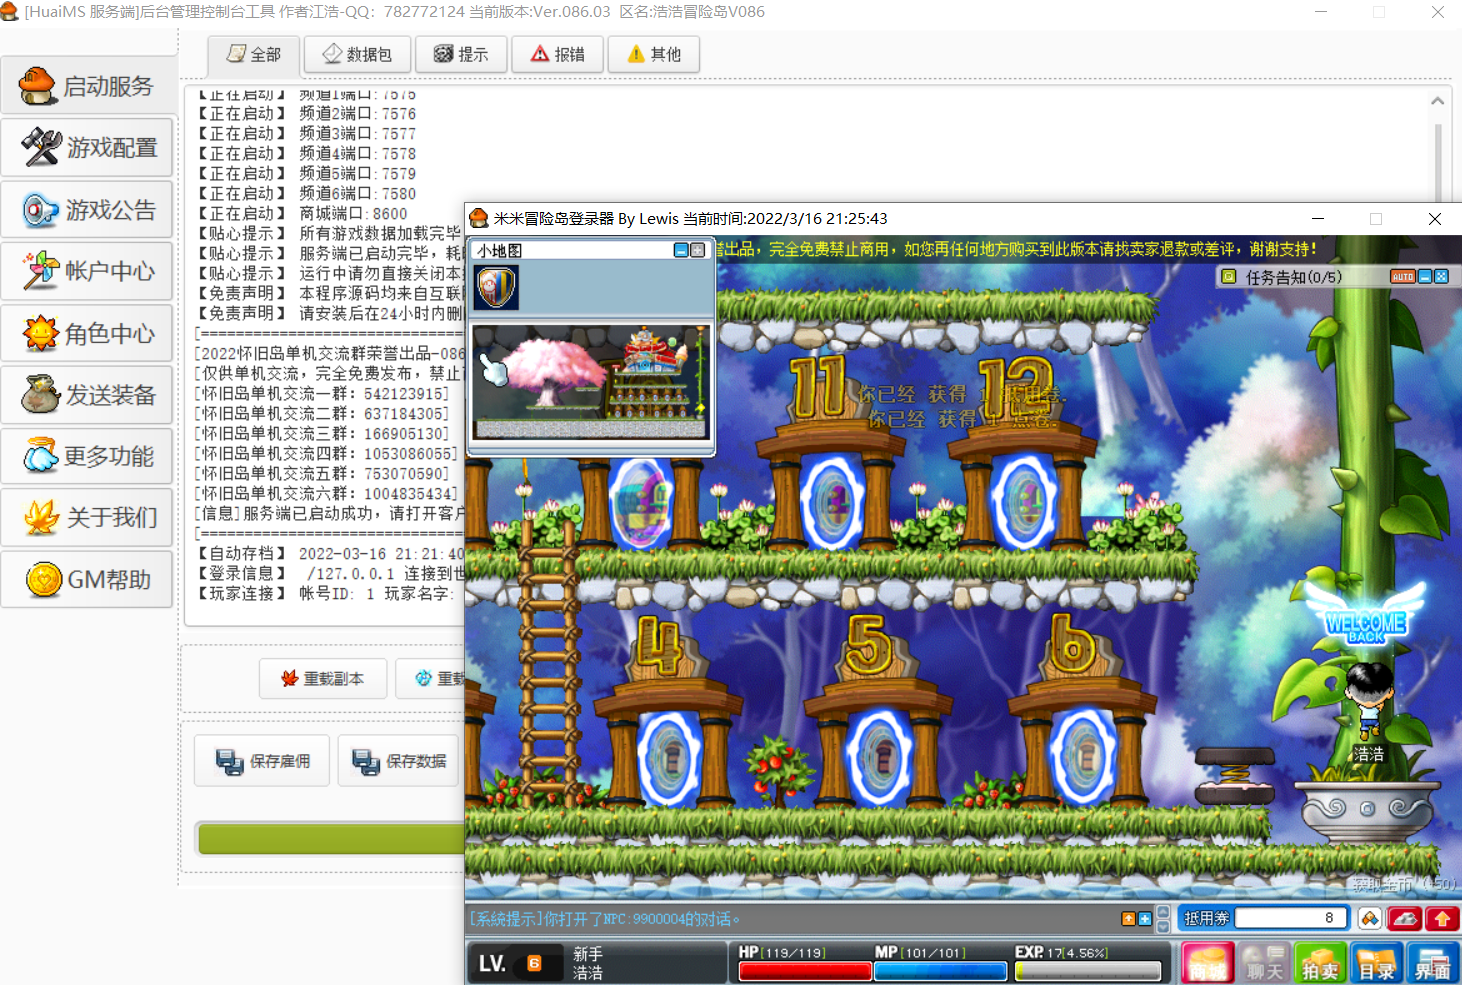Screen dimensions: 1462x985
Task: Open 聊天 chat button
Action: pyautogui.click(x=1264, y=963)
